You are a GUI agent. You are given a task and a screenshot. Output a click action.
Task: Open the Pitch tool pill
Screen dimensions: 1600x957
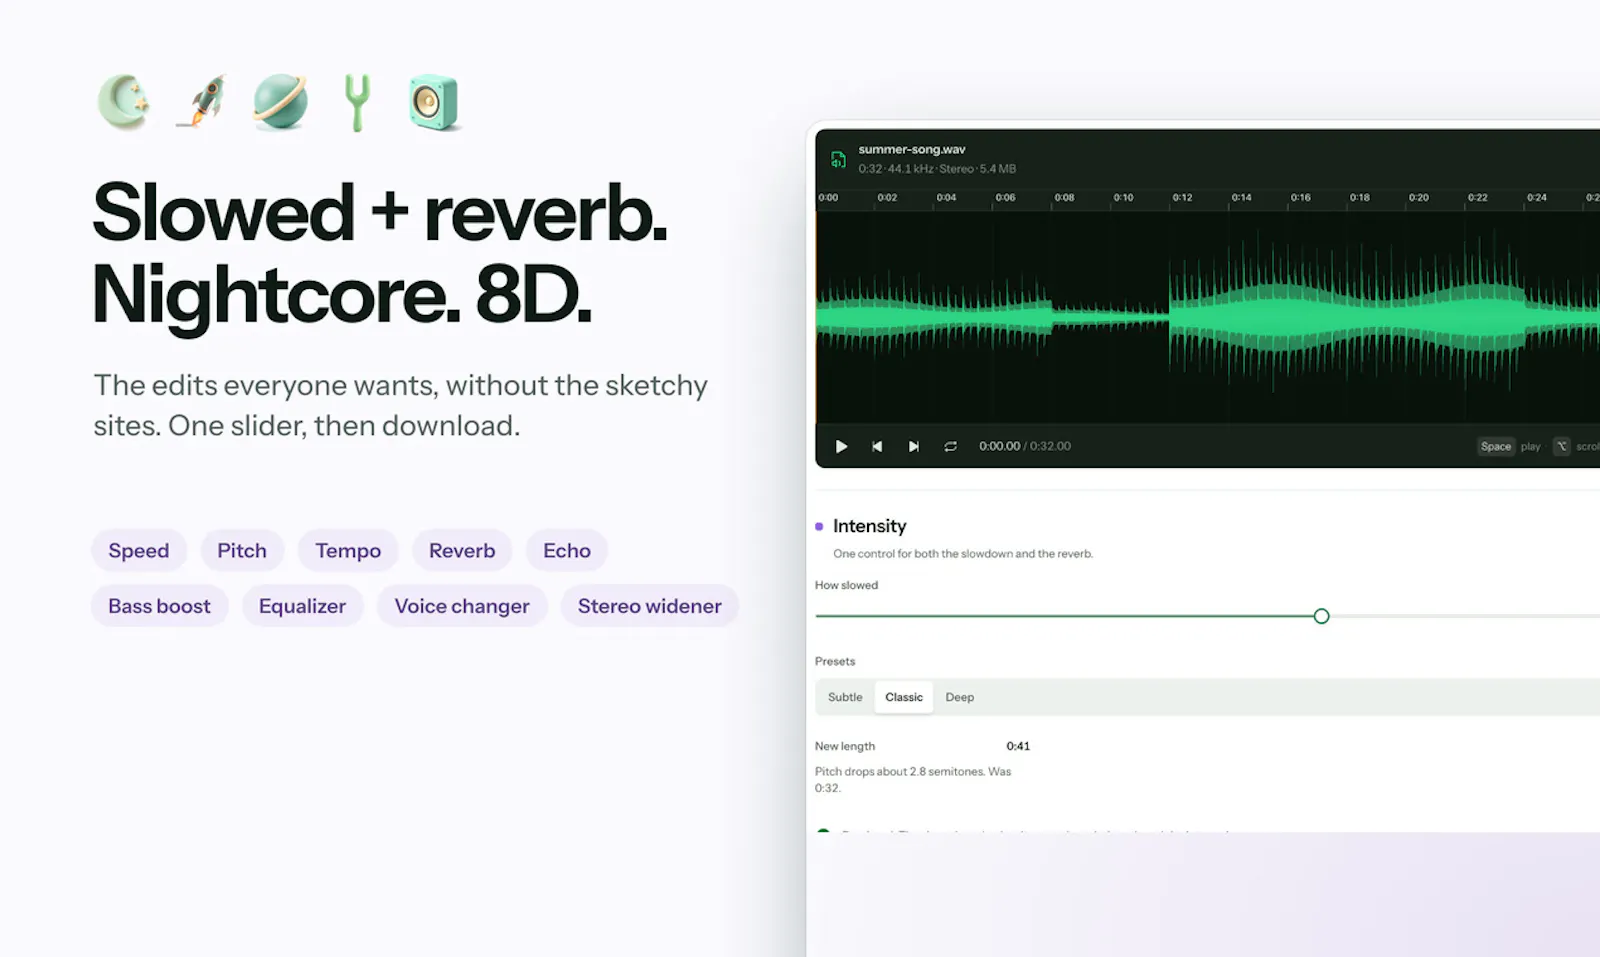242,551
